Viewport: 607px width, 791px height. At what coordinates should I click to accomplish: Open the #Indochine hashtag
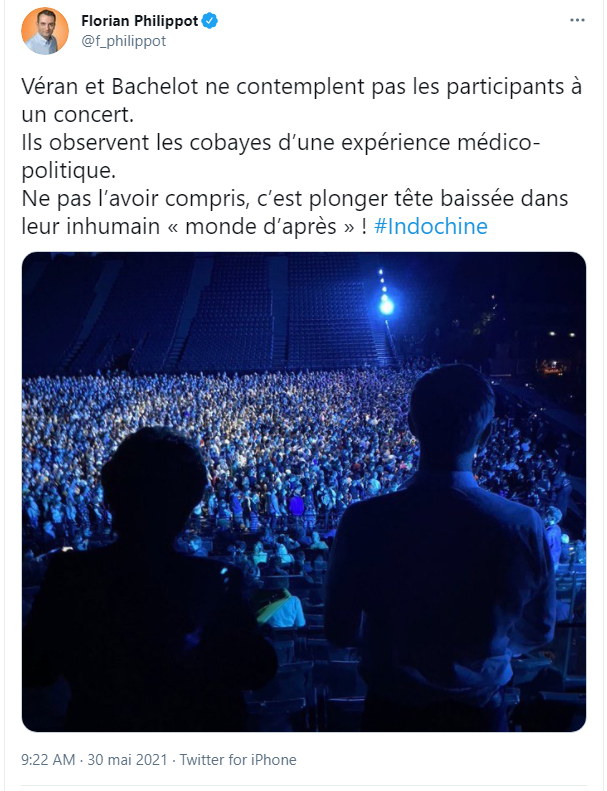click(x=430, y=227)
